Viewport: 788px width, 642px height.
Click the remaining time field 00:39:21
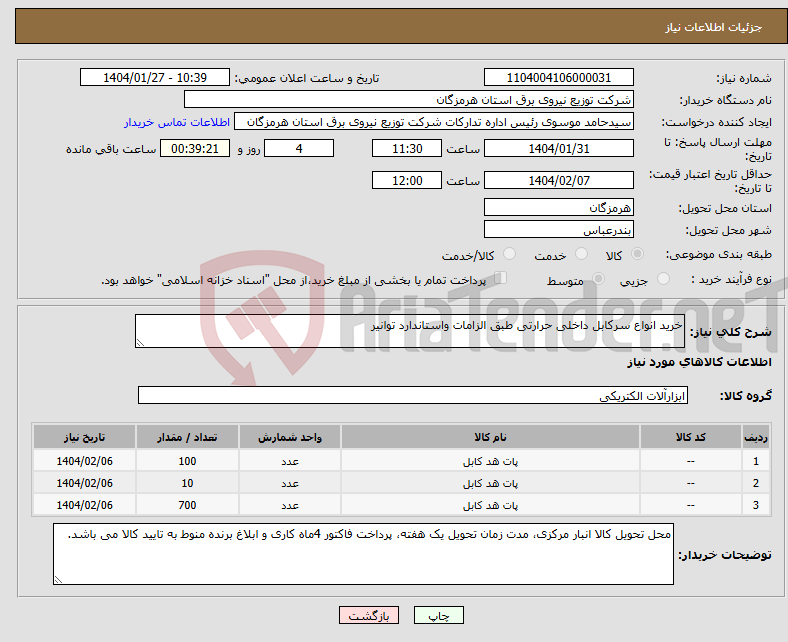click(x=195, y=148)
